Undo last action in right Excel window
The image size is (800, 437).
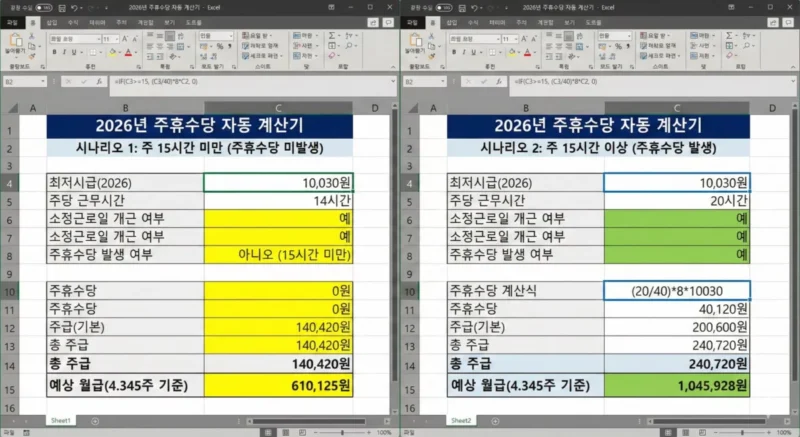click(474, 8)
